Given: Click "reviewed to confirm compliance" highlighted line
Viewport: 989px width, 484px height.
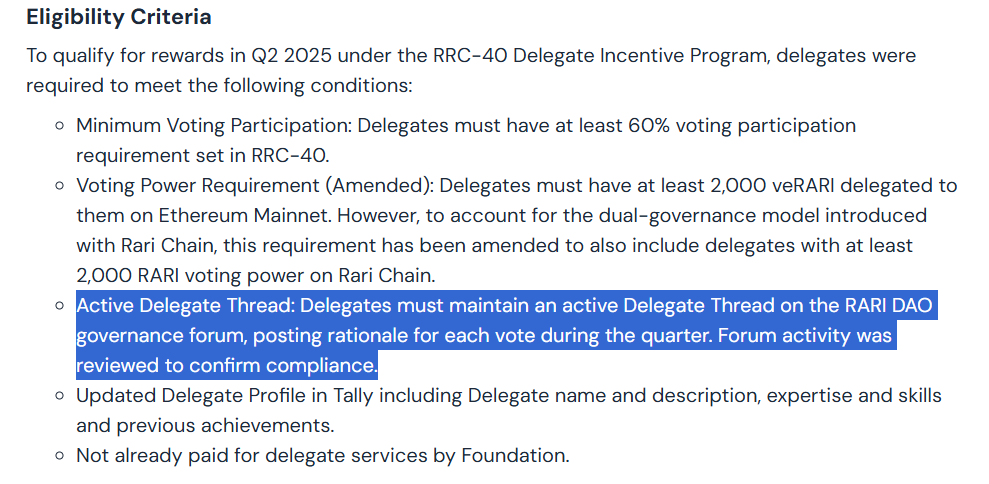Looking at the screenshot, I should [226, 365].
